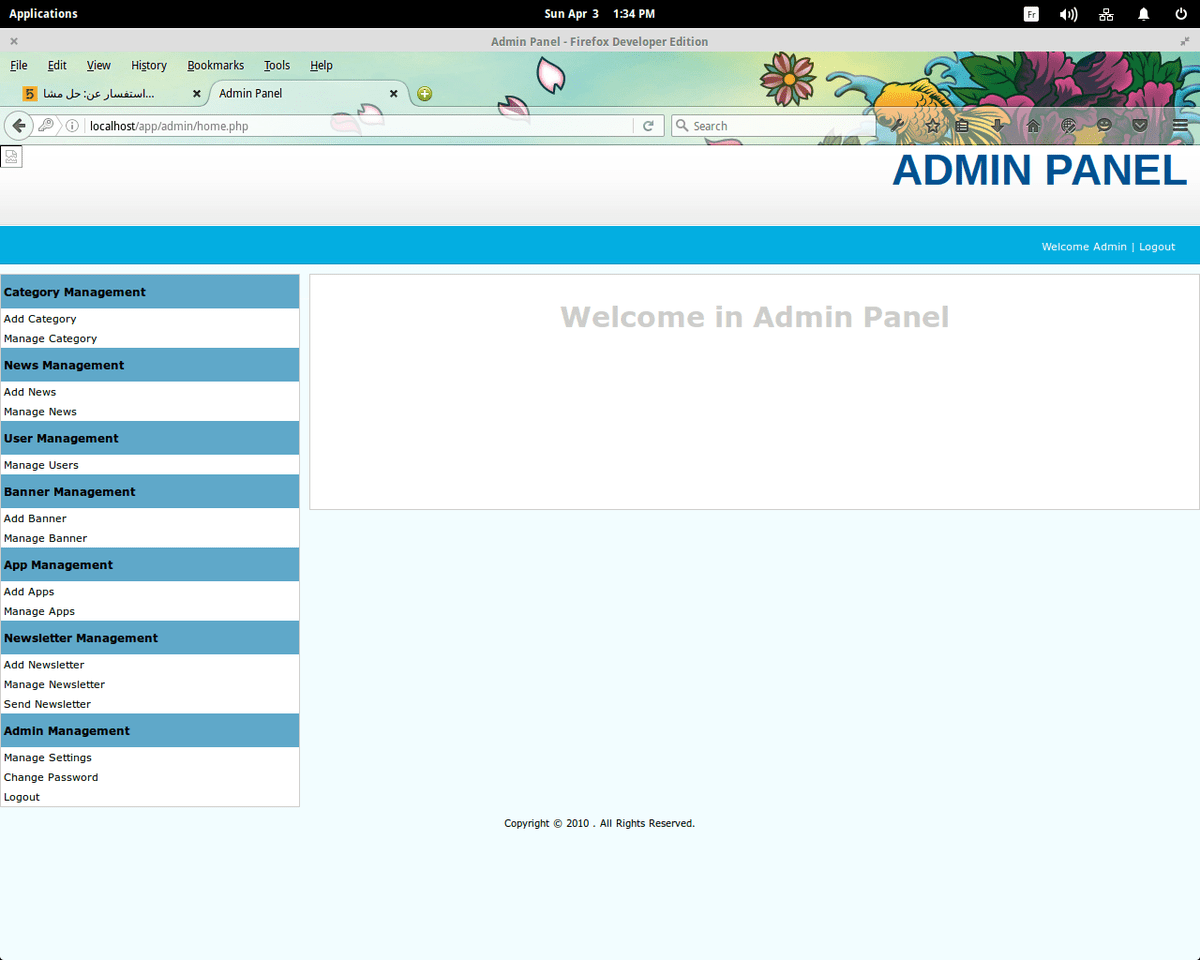This screenshot has height=960, width=1200.
Task: Open developer tools via the wrench icon
Action: click(x=898, y=126)
